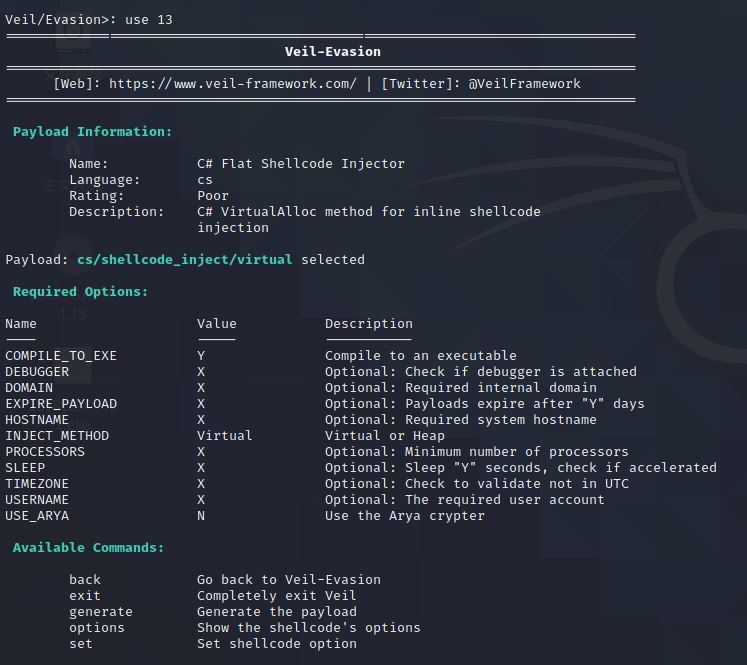747x665 pixels.
Task: Click the 'exit' command
Action: tap(85, 596)
